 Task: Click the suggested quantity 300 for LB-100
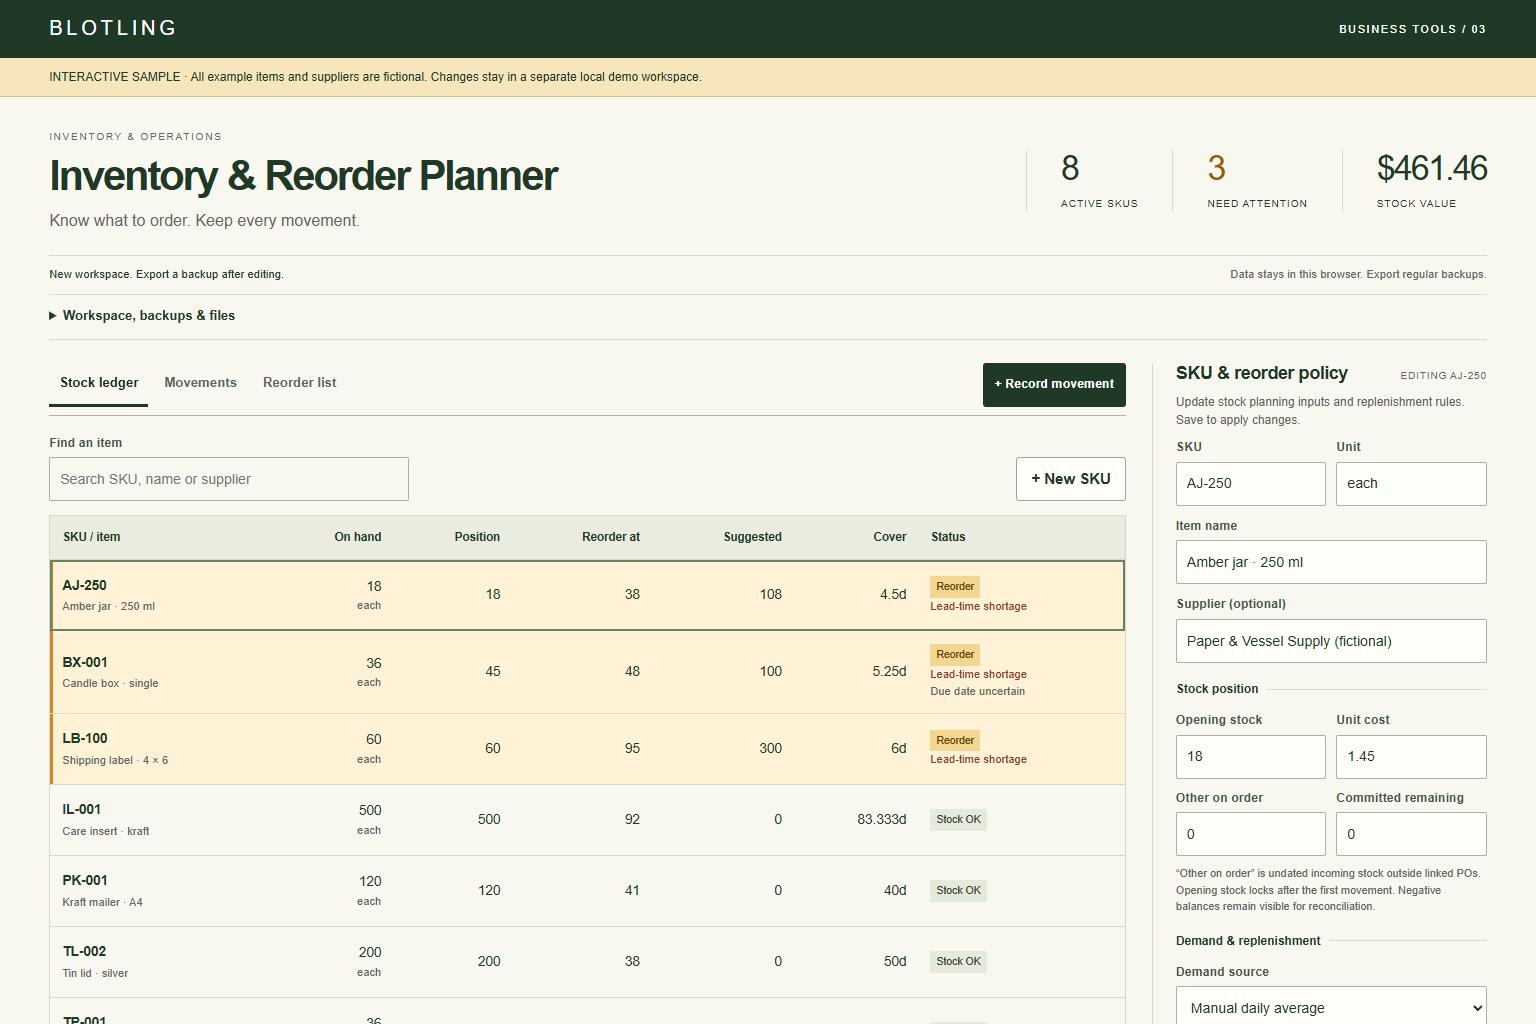(770, 749)
